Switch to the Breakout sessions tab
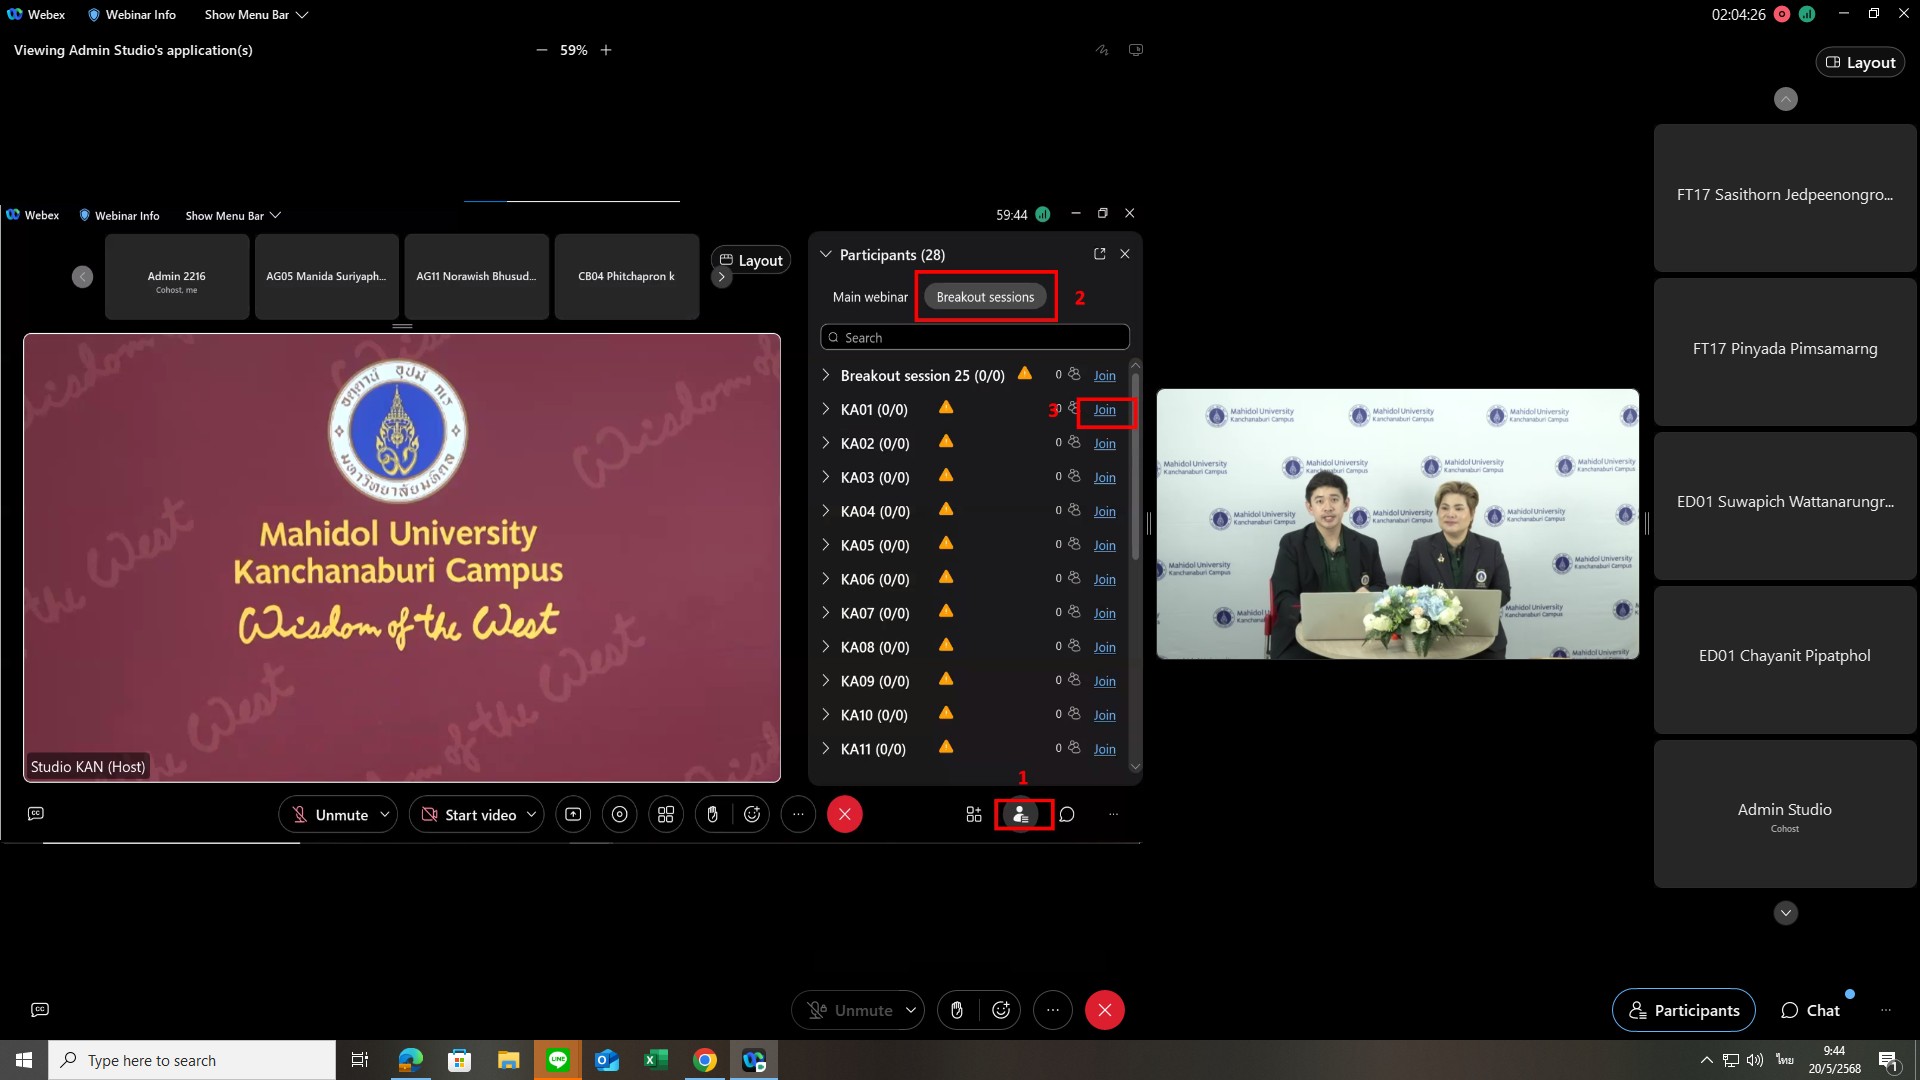 click(985, 297)
